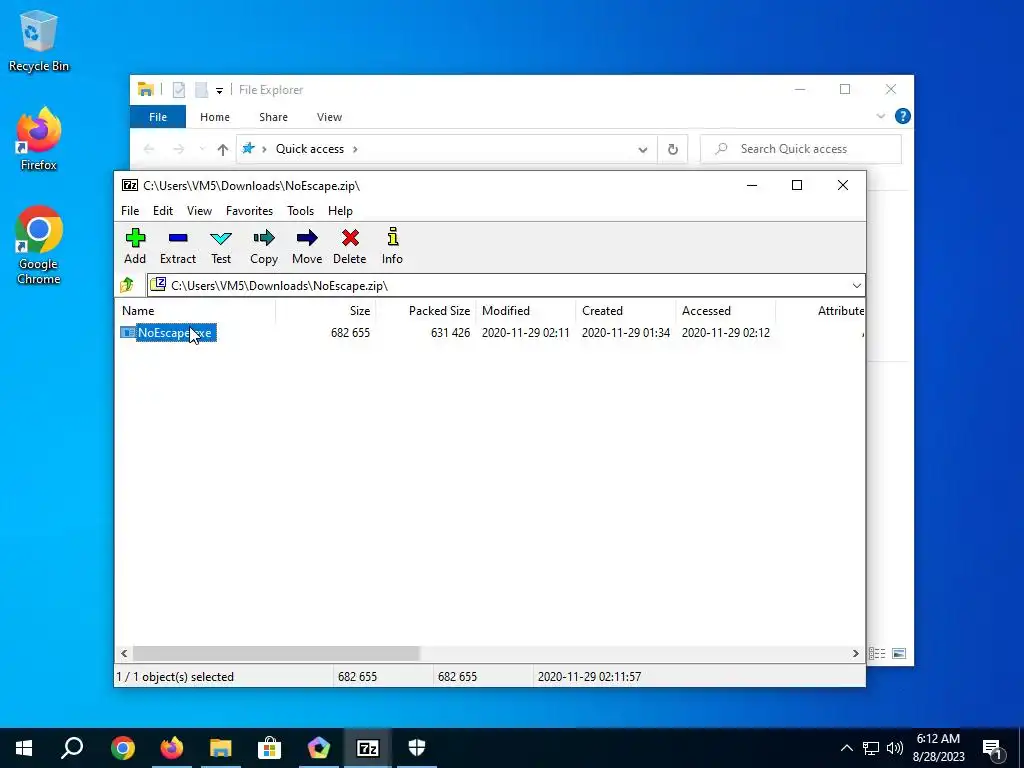Click the Add button in 7-Zip toolbar
The width and height of the screenshot is (1024, 768).
click(x=135, y=246)
